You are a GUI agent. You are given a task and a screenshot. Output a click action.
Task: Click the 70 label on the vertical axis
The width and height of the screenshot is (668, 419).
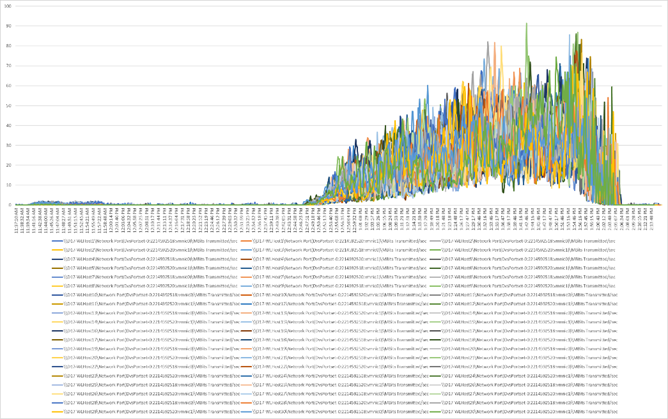[8, 66]
